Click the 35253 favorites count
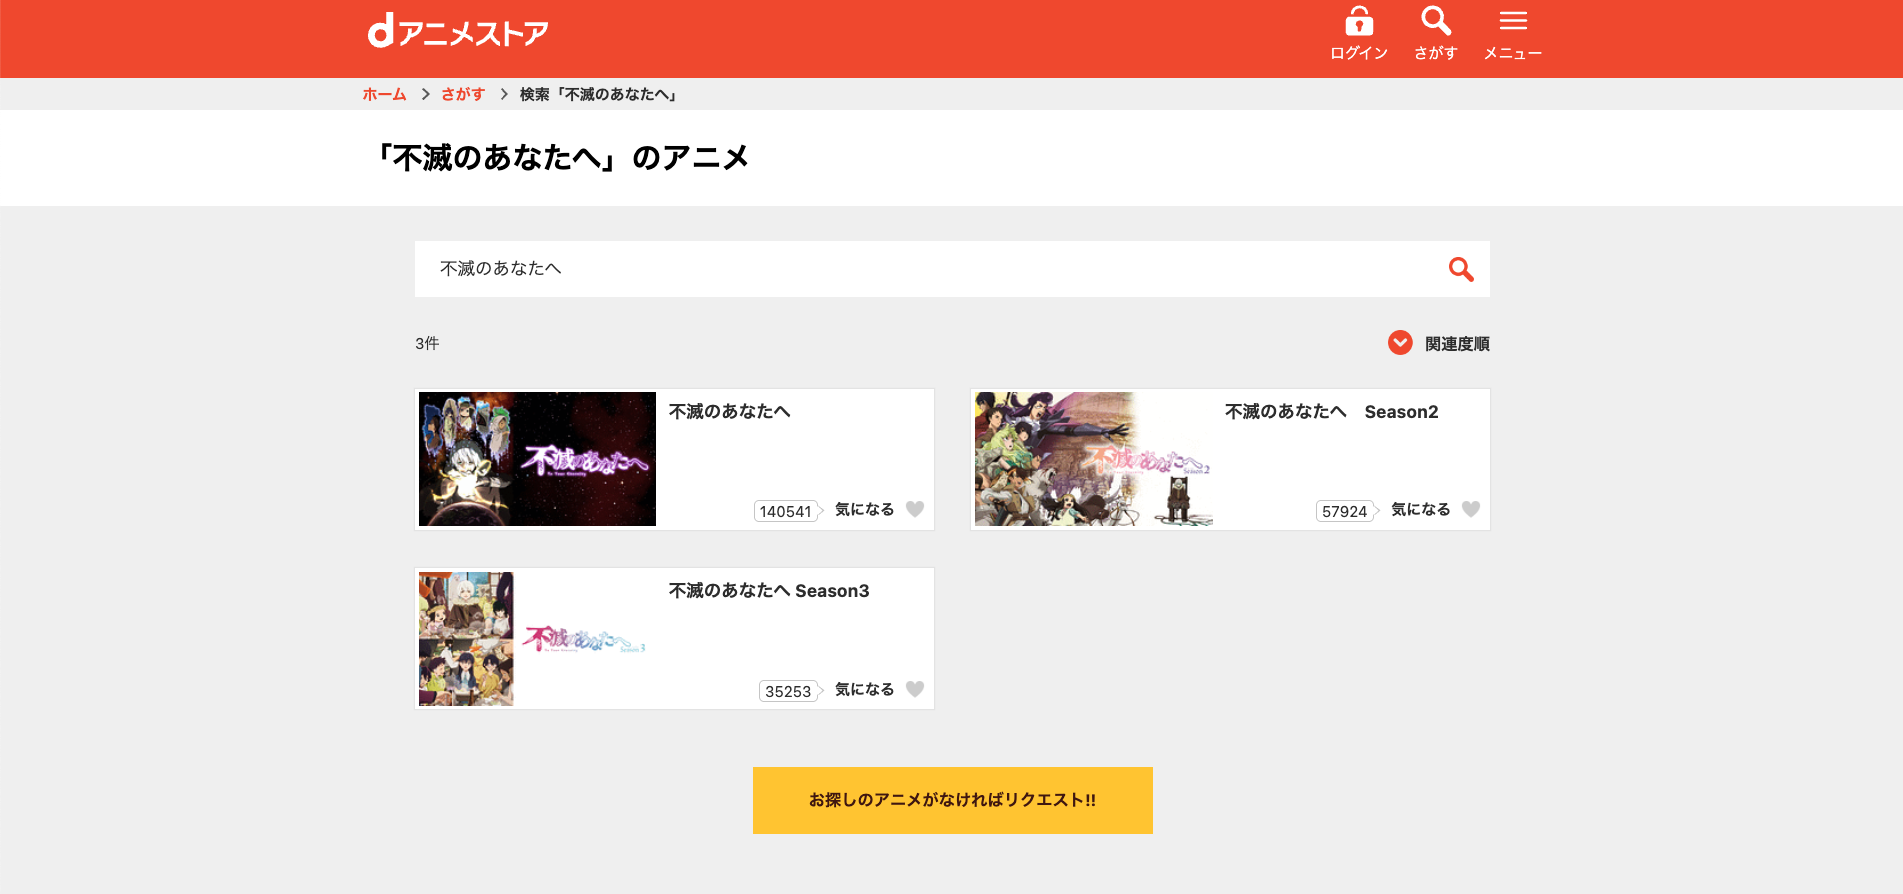Screen dimensions: 1903x894 tap(790, 691)
